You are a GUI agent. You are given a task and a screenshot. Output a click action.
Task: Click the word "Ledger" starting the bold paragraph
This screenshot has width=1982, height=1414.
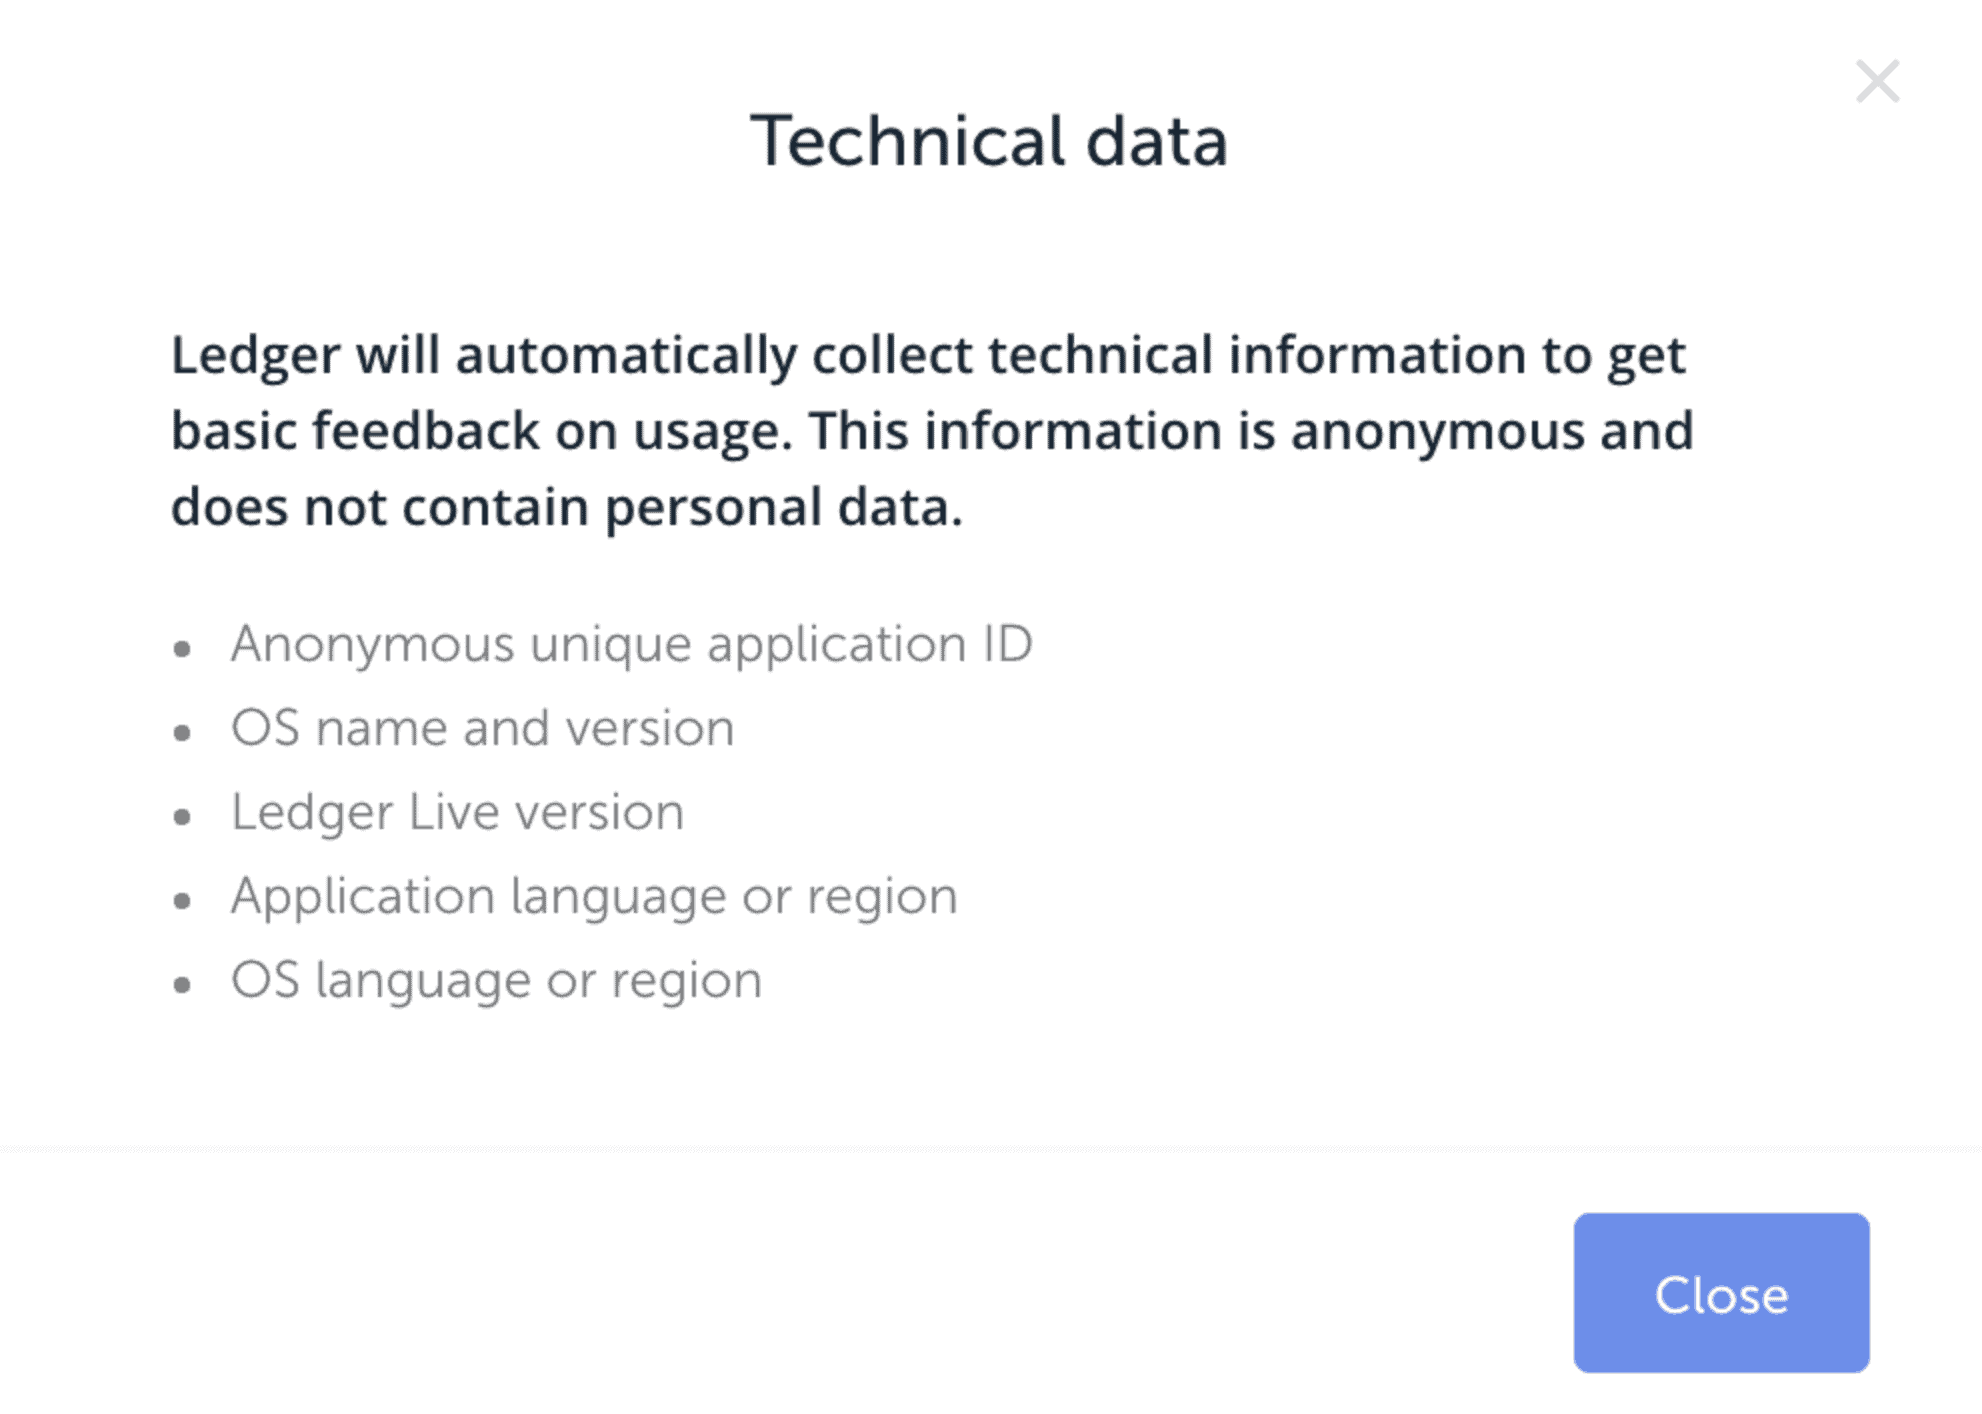(x=255, y=355)
